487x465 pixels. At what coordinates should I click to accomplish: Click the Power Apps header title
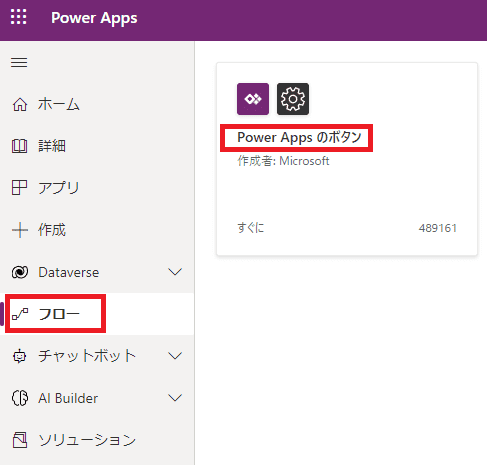click(94, 18)
